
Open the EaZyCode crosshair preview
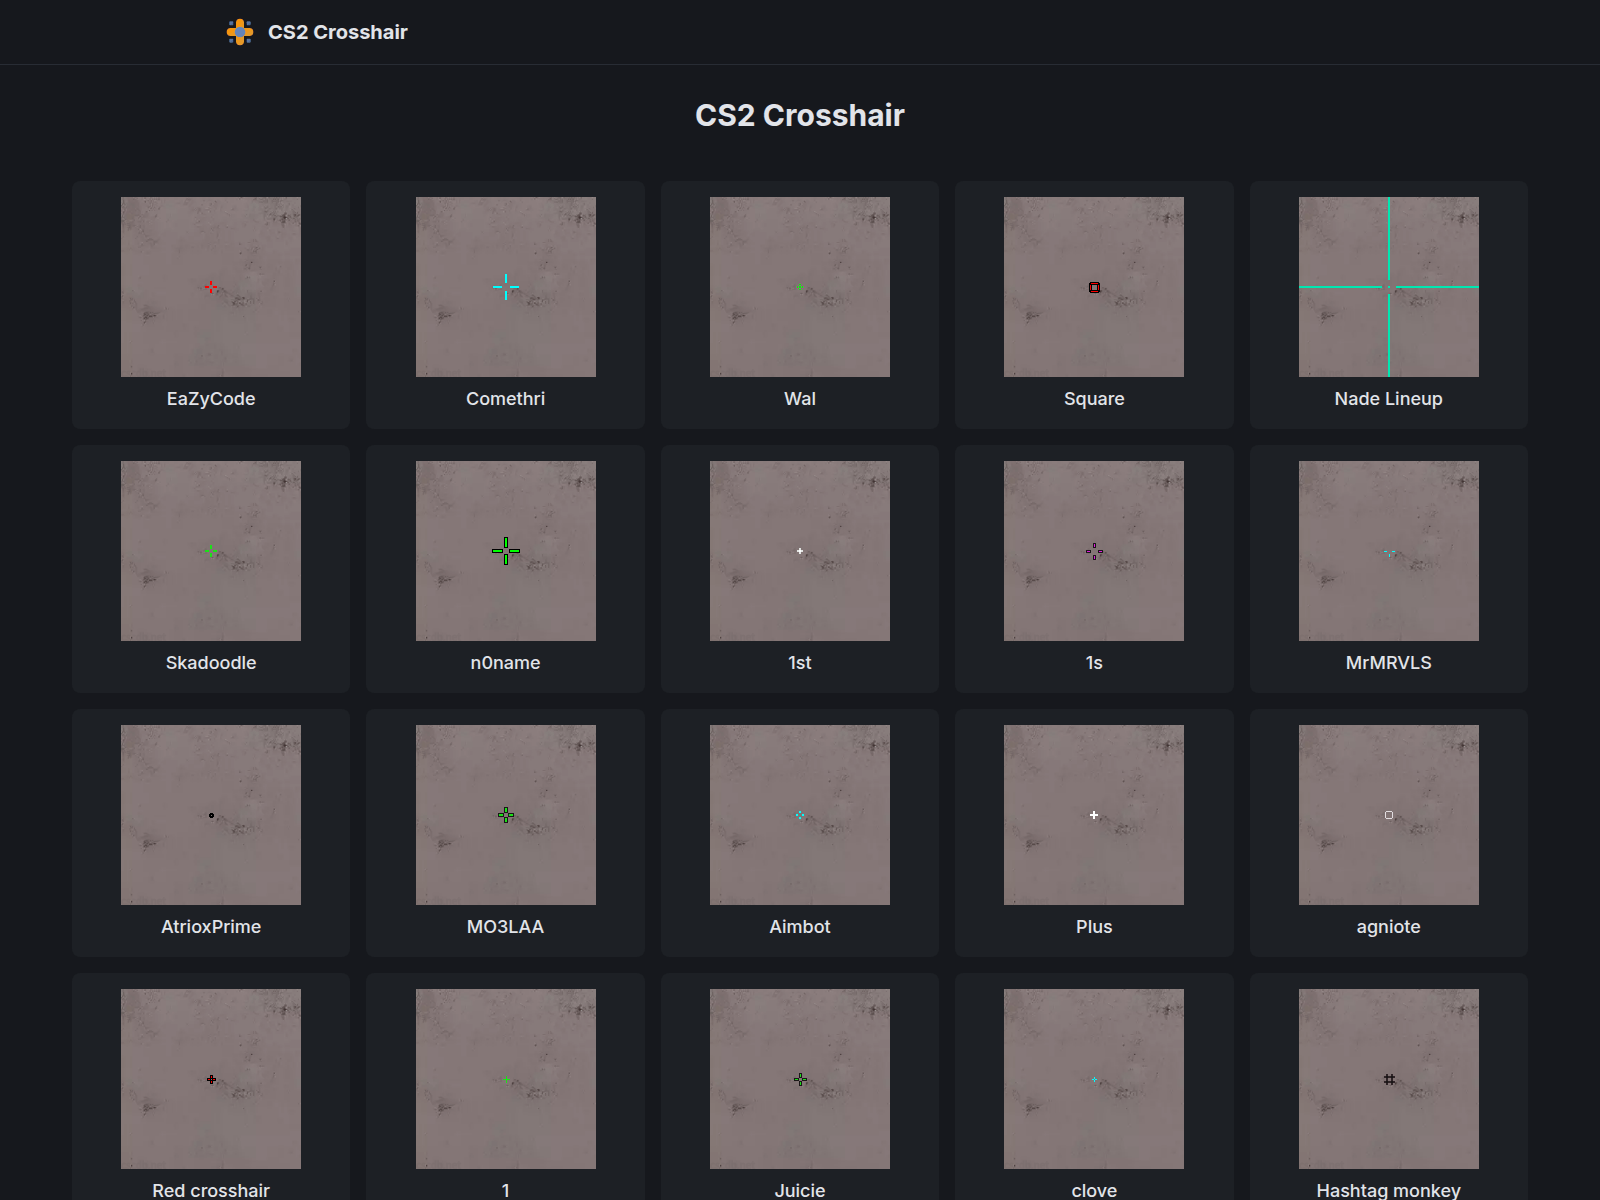click(x=210, y=286)
